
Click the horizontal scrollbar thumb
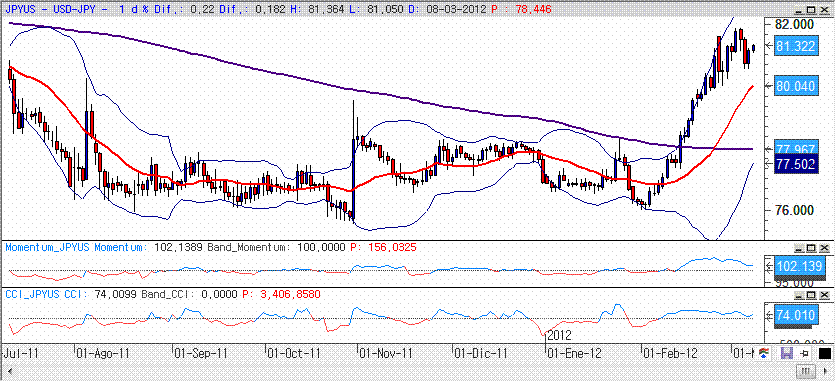[x=807, y=370]
